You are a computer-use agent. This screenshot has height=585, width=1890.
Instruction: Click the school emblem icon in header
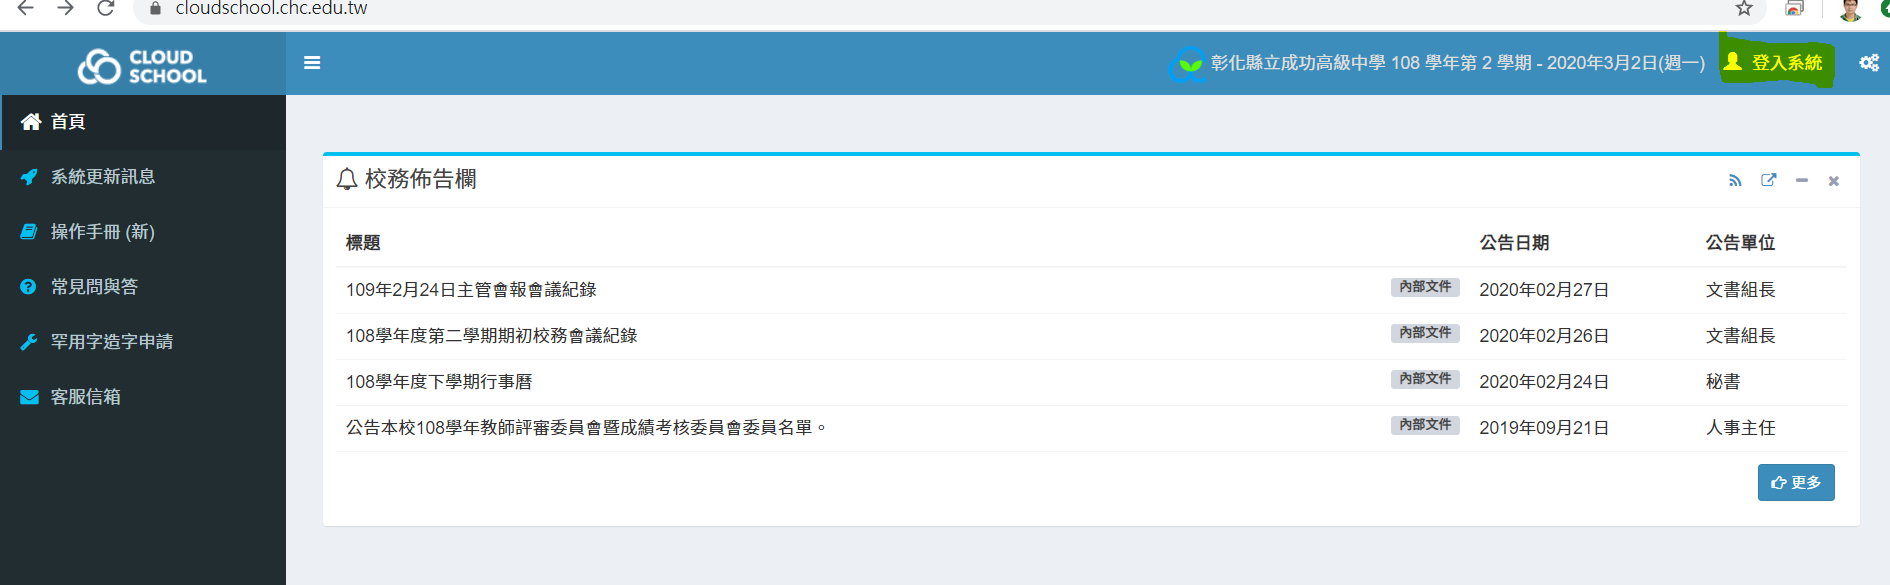(x=1188, y=64)
